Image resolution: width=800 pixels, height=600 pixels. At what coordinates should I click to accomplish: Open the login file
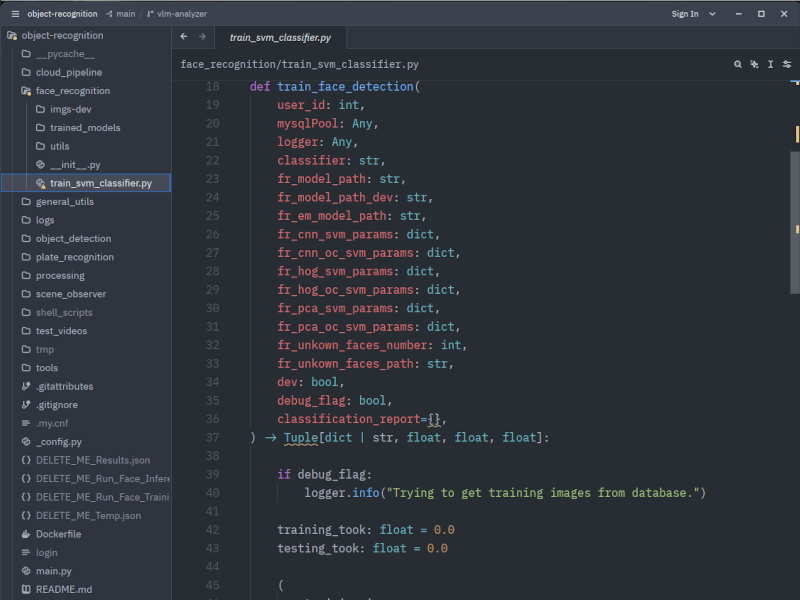click(86, 553)
